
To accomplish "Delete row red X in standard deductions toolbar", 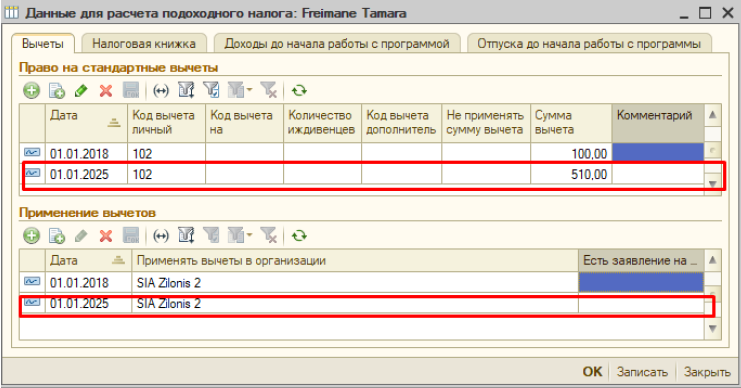I will click(106, 90).
